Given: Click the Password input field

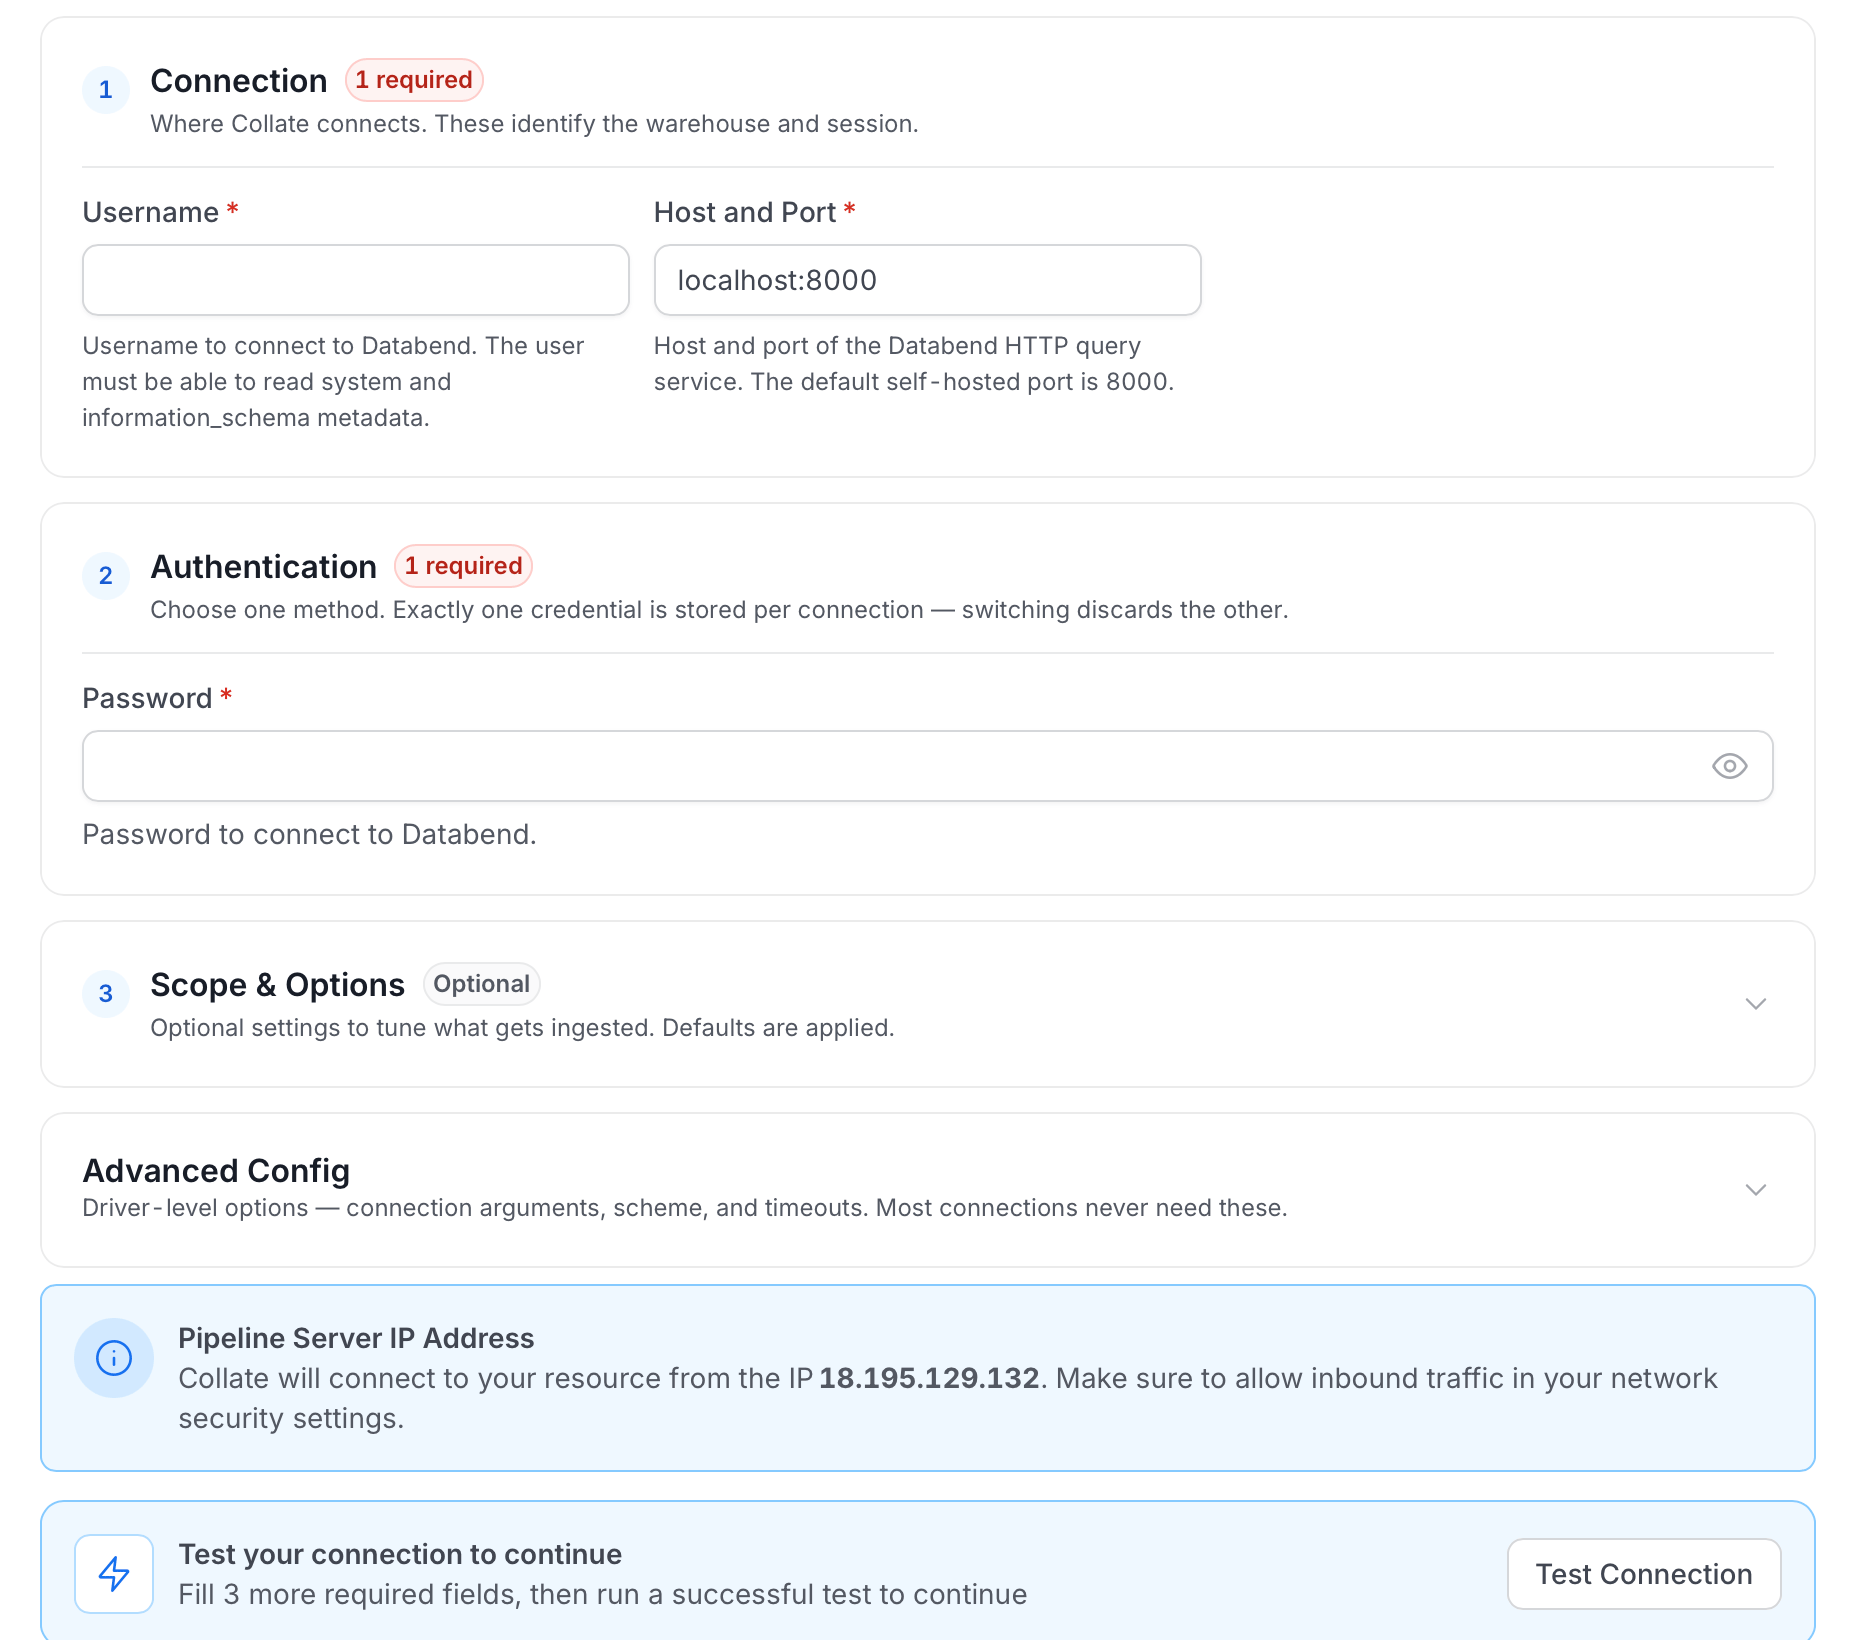Looking at the screenshot, I should pyautogui.click(x=927, y=766).
